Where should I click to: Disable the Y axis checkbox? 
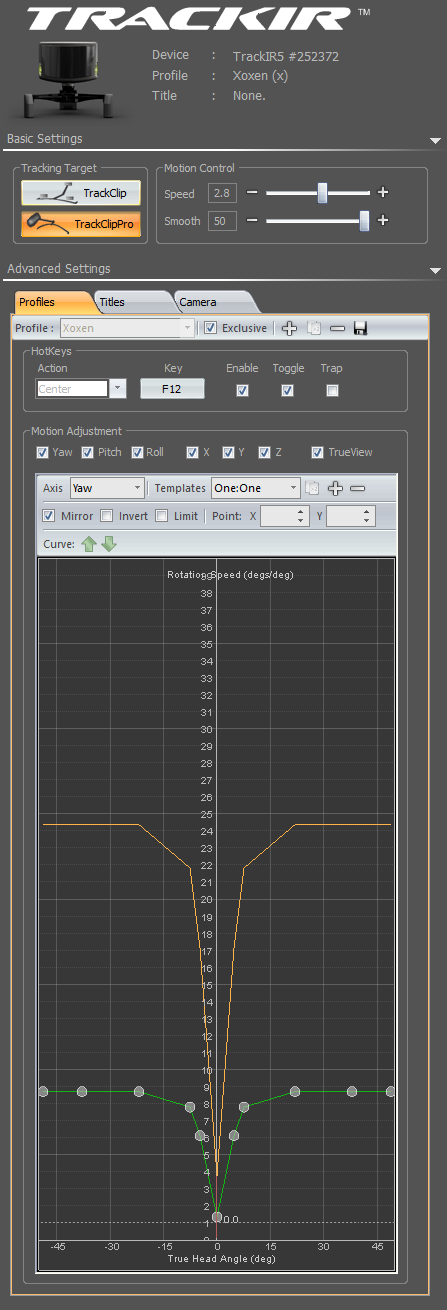coord(228,452)
